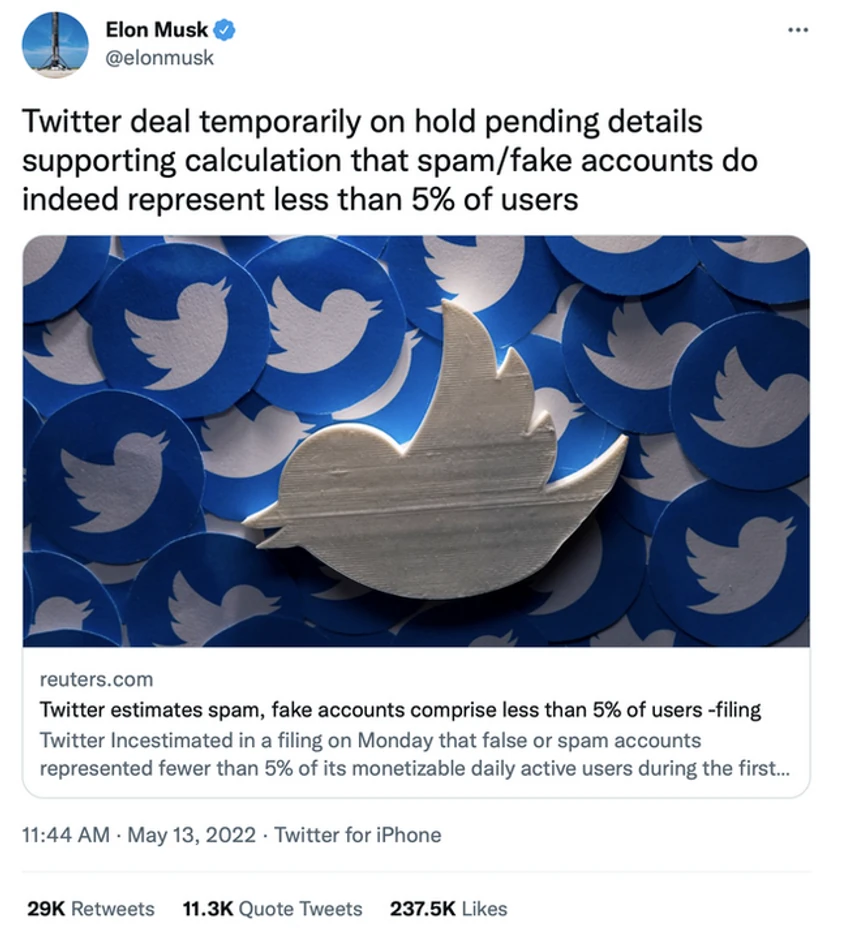
Task: Click the 'Twitter for iPhone' source label
Action: (357, 834)
